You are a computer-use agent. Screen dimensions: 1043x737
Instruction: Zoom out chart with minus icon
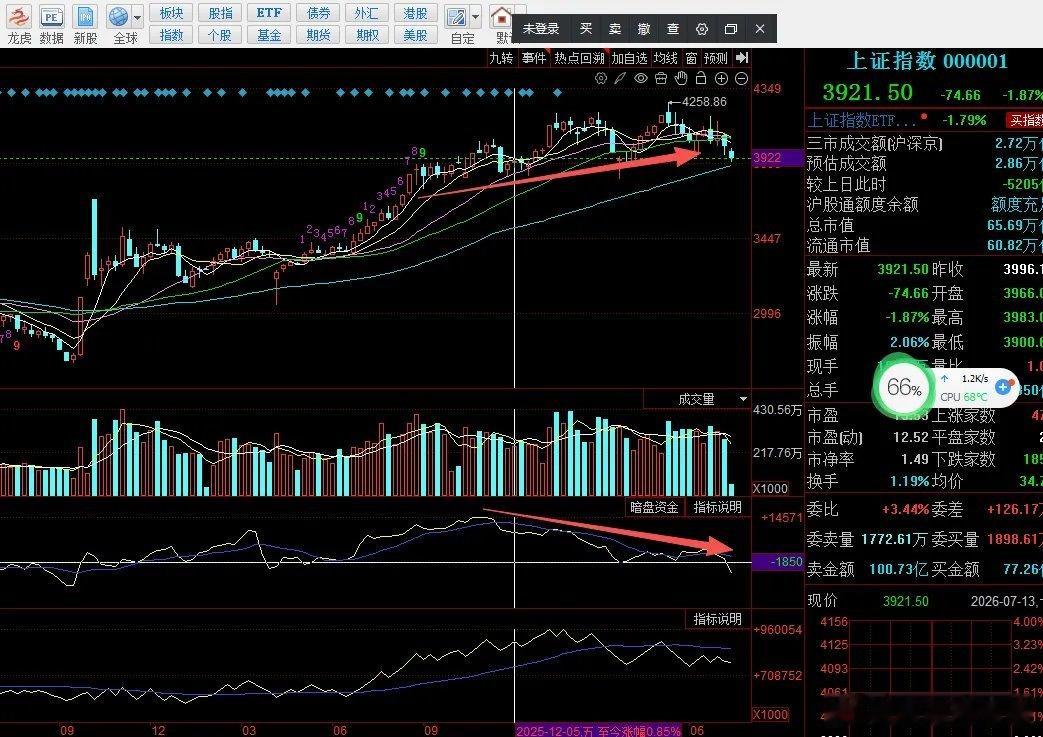pos(741,78)
